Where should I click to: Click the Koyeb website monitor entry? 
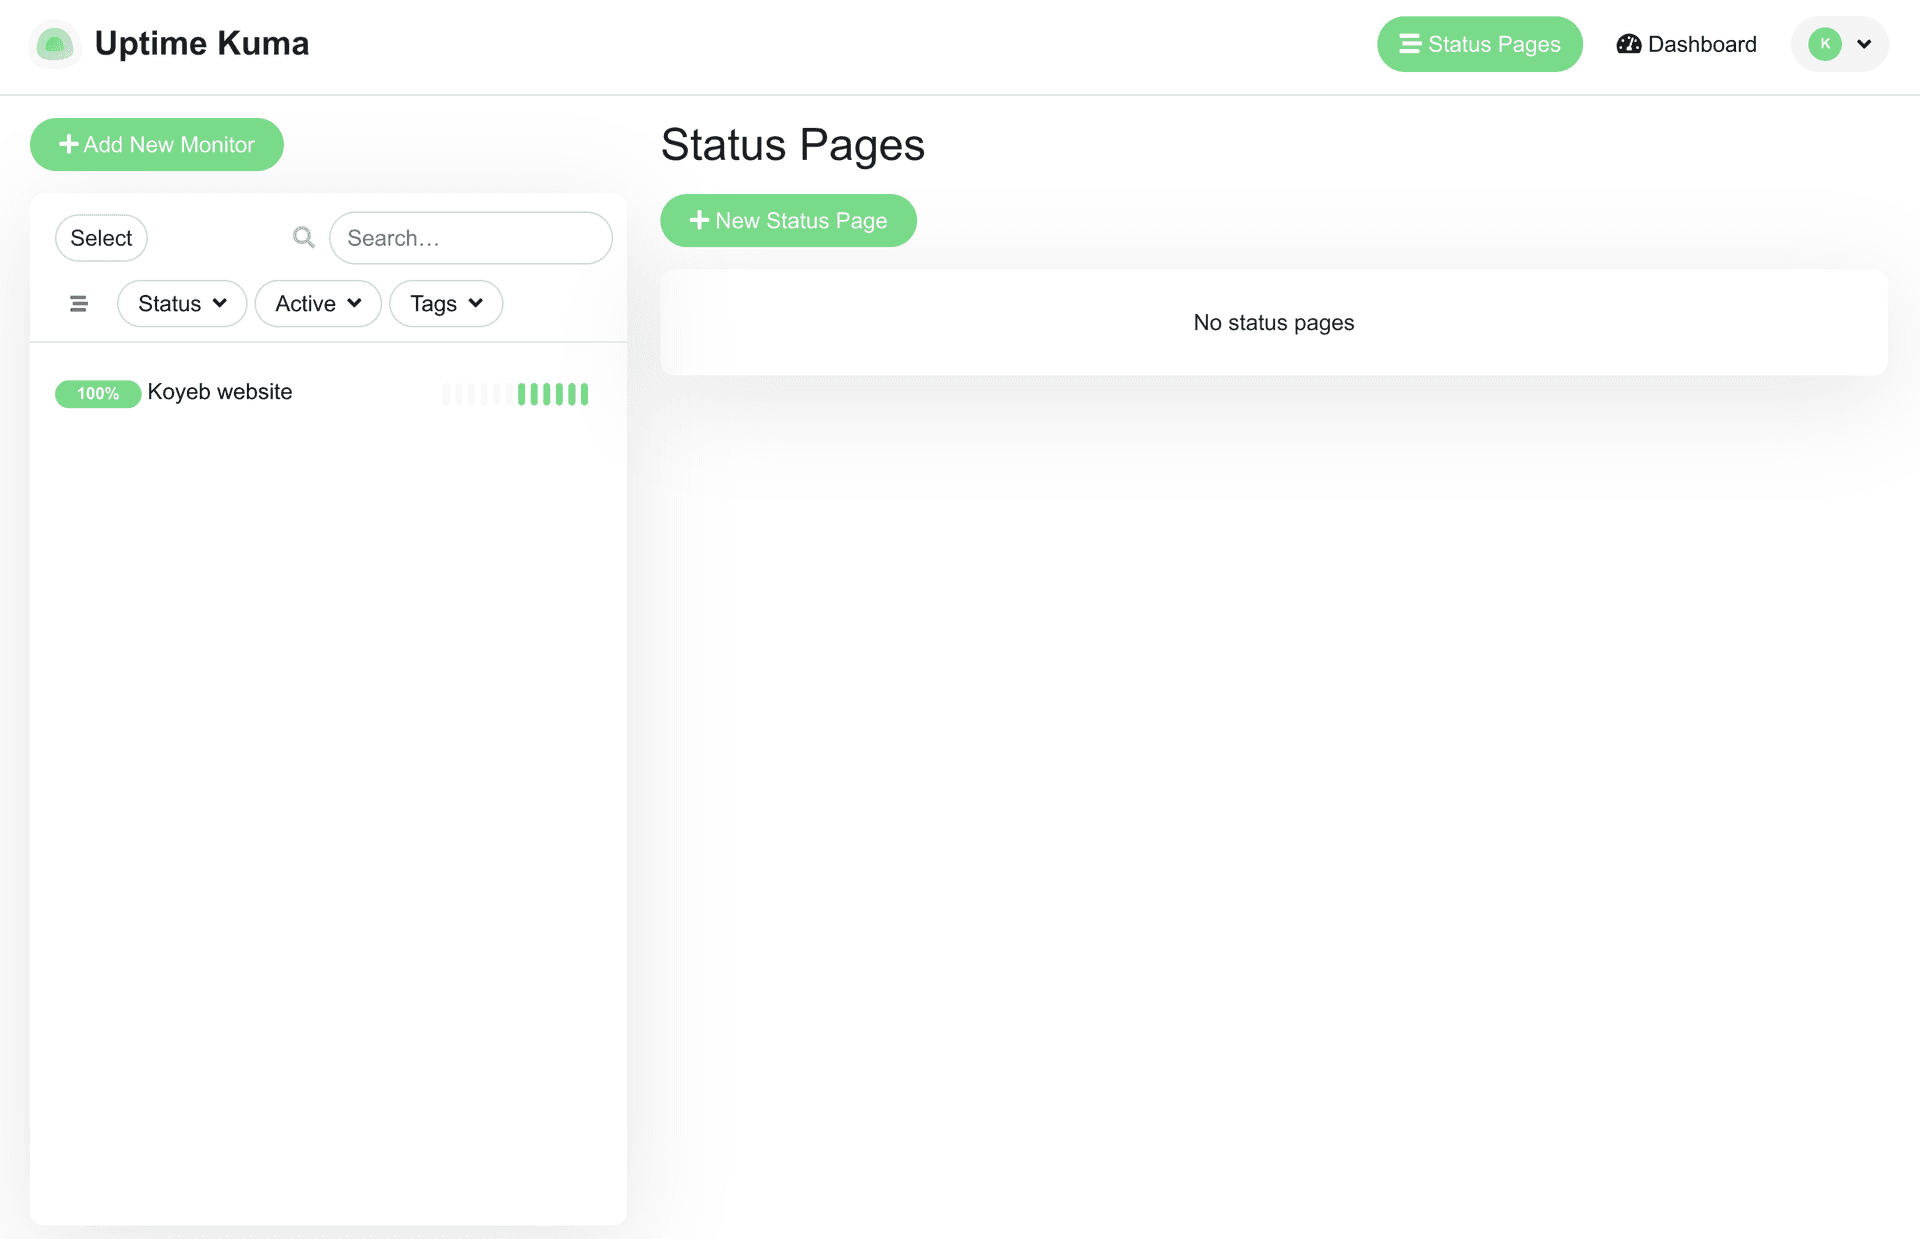tap(323, 392)
